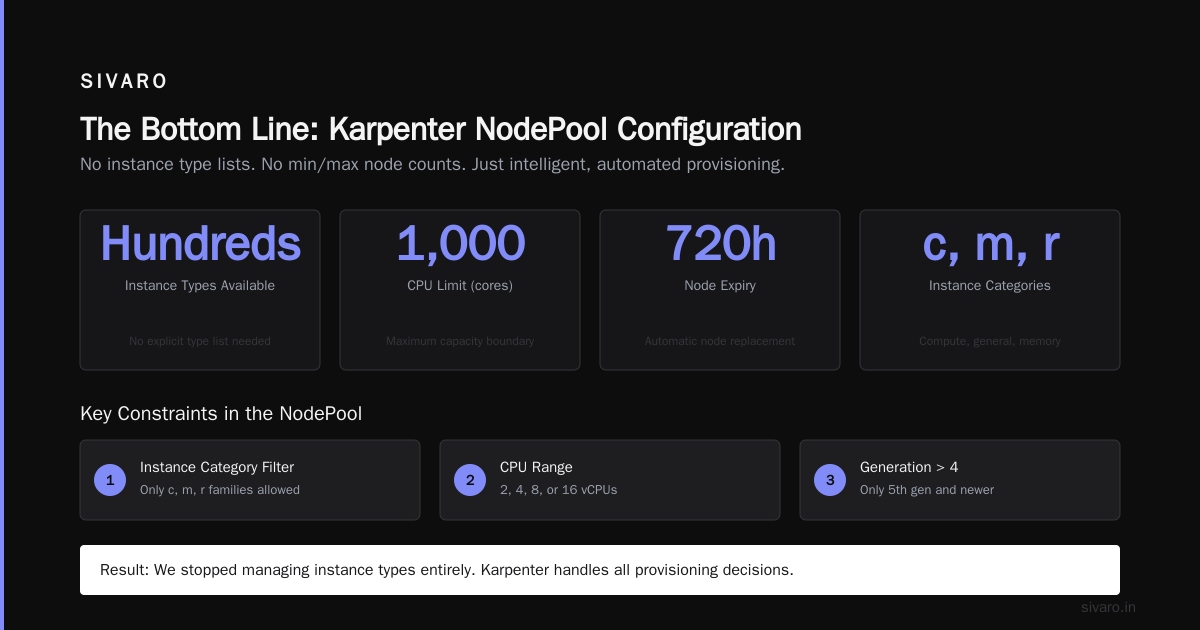Select the c, m, r Instance Categories card
The width and height of the screenshot is (1200, 630).
click(990, 290)
